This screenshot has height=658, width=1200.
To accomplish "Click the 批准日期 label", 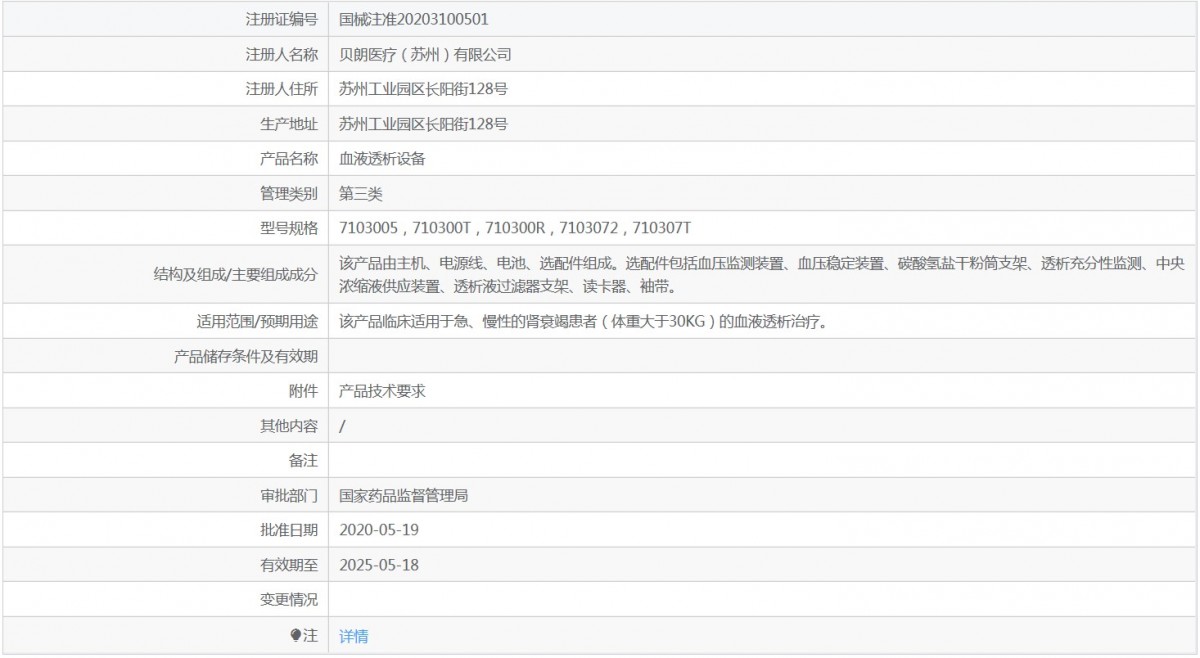I will point(289,530).
